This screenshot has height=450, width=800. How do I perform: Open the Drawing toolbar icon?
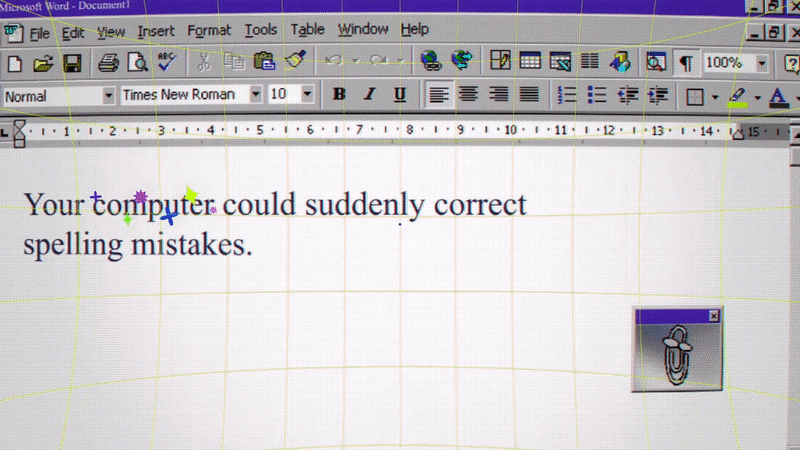pos(620,62)
